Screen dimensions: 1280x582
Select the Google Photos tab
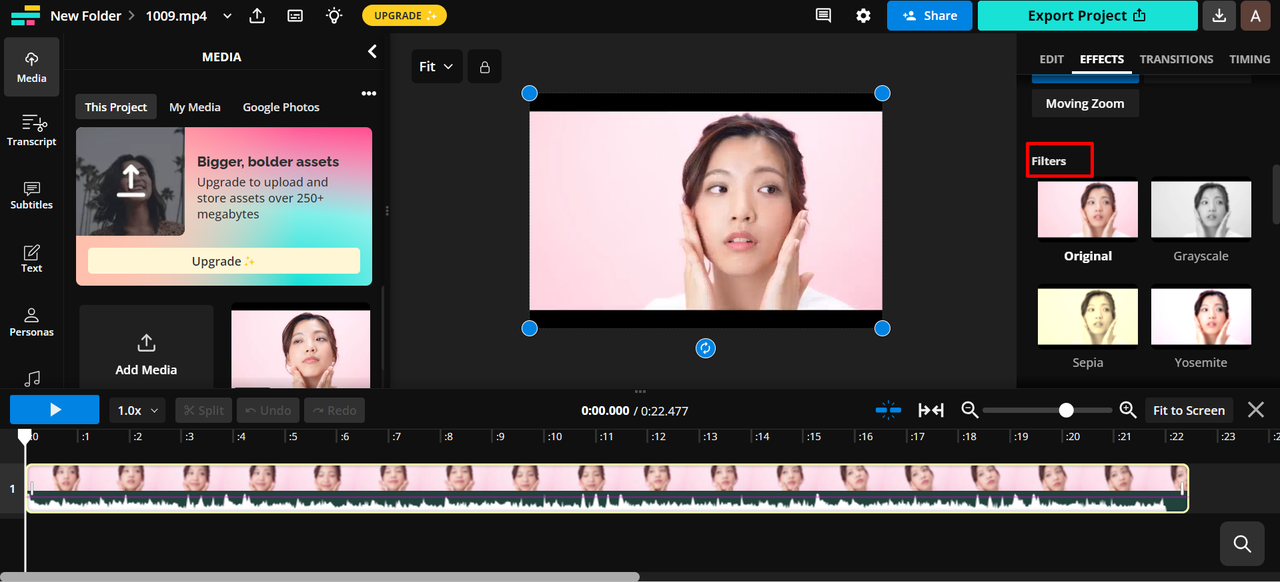click(x=281, y=107)
